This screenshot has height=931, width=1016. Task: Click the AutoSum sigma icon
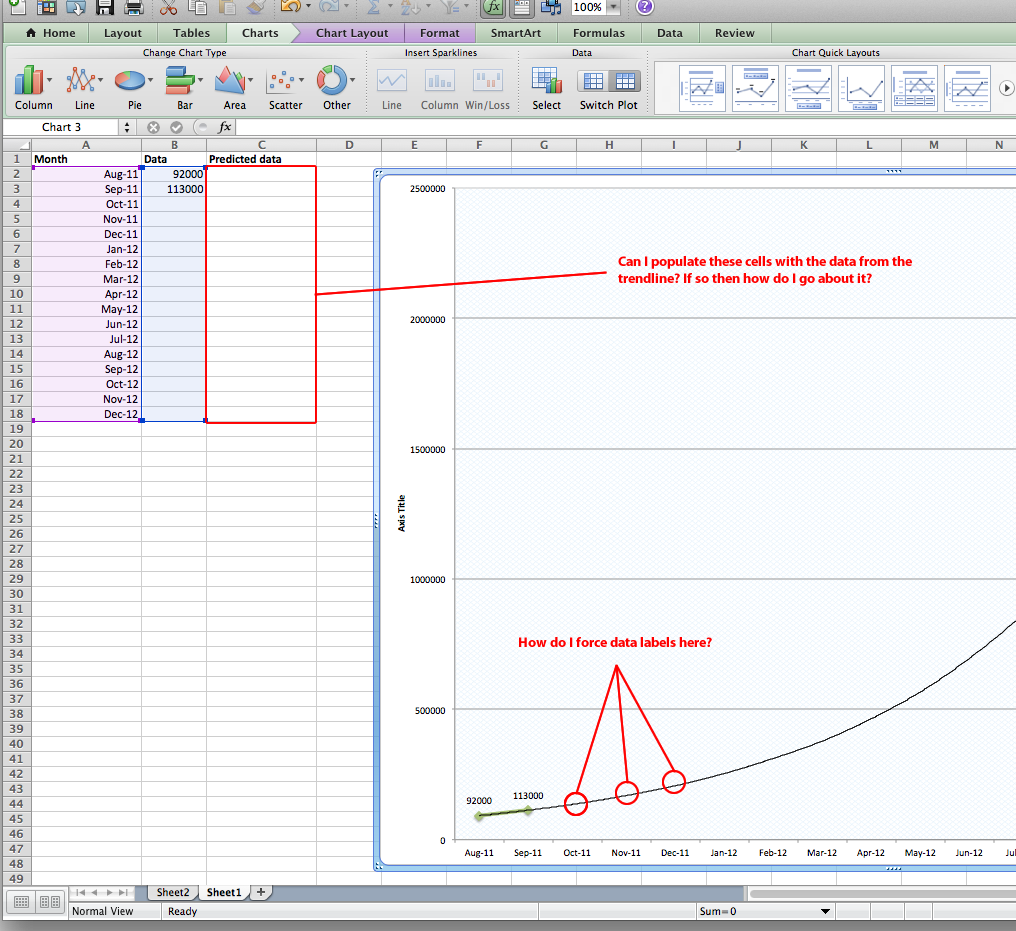(373, 7)
